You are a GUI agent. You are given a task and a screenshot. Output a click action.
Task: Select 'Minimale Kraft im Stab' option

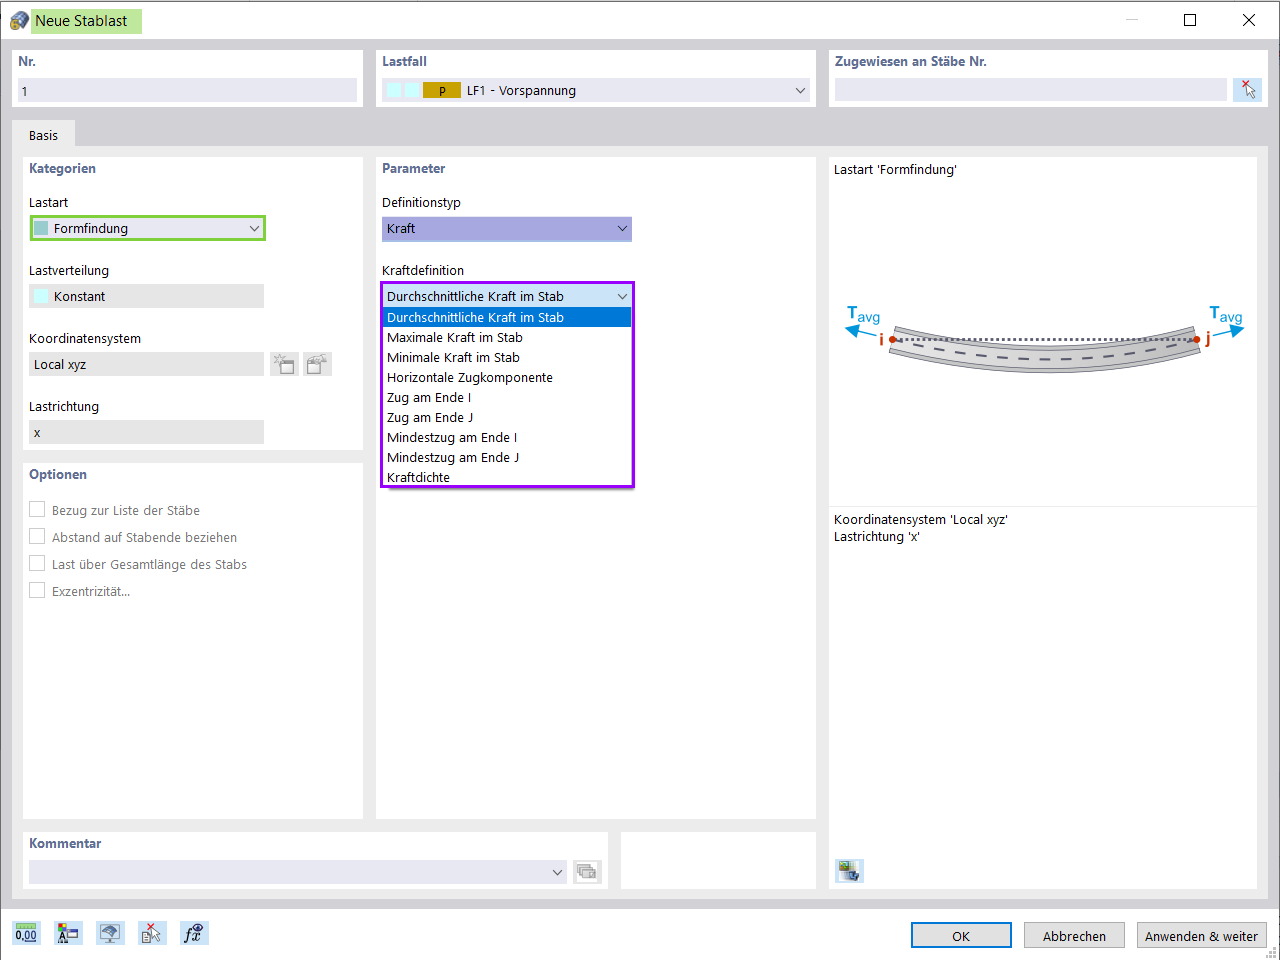point(507,357)
